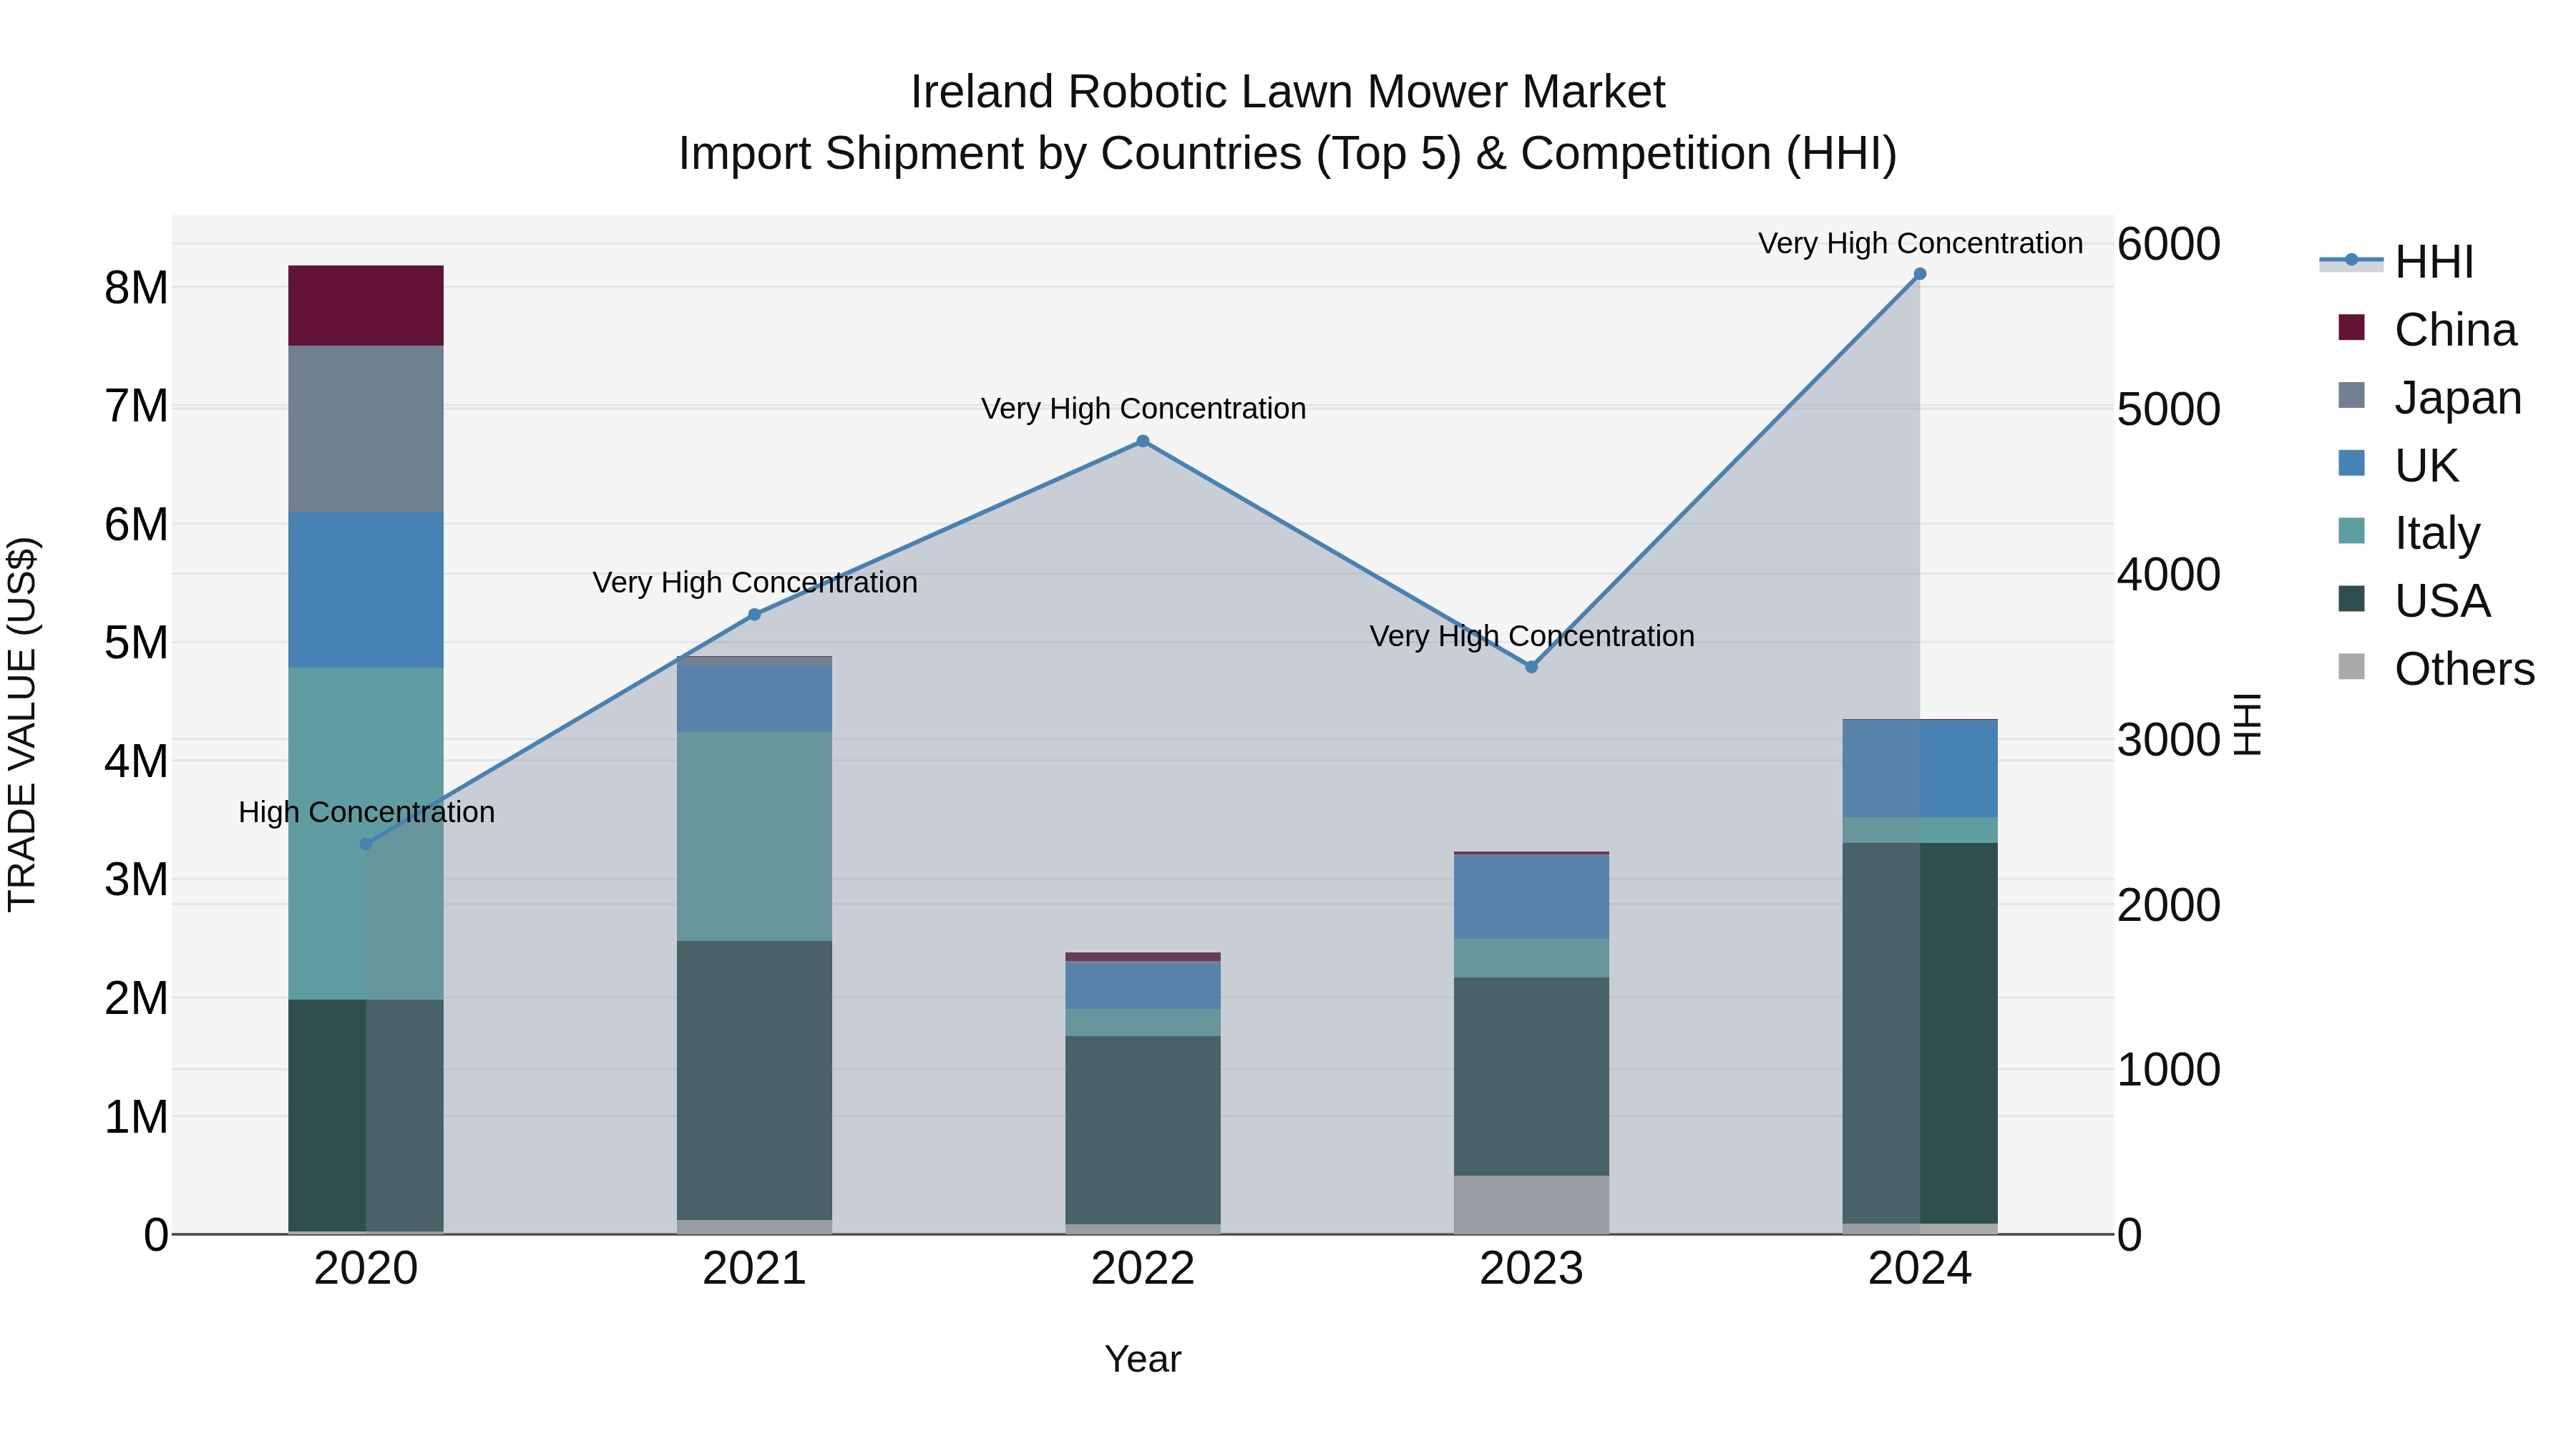The width and height of the screenshot is (2576, 1449).
Task: Toggle USA series in the legend
Action: point(2414,601)
